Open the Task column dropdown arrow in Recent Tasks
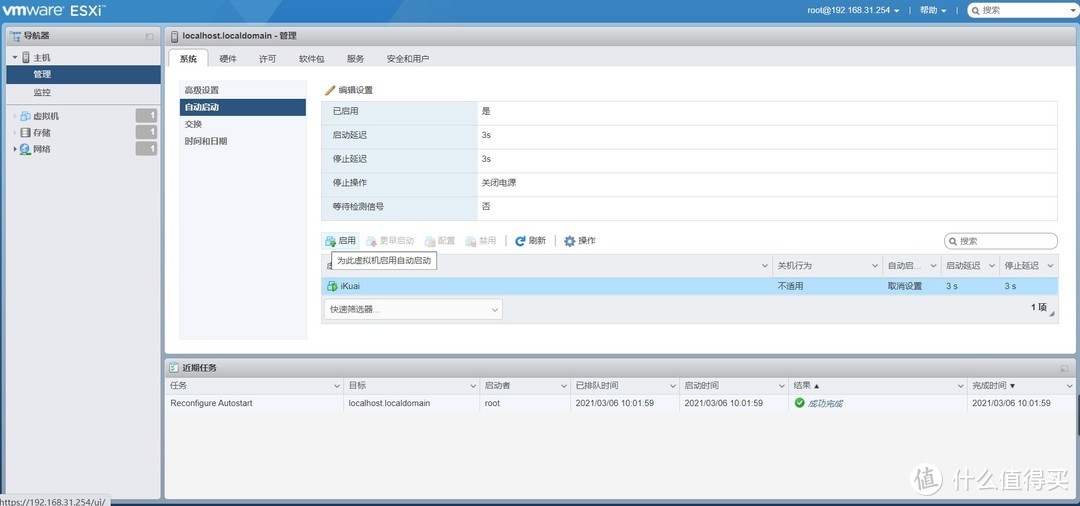 pos(337,386)
